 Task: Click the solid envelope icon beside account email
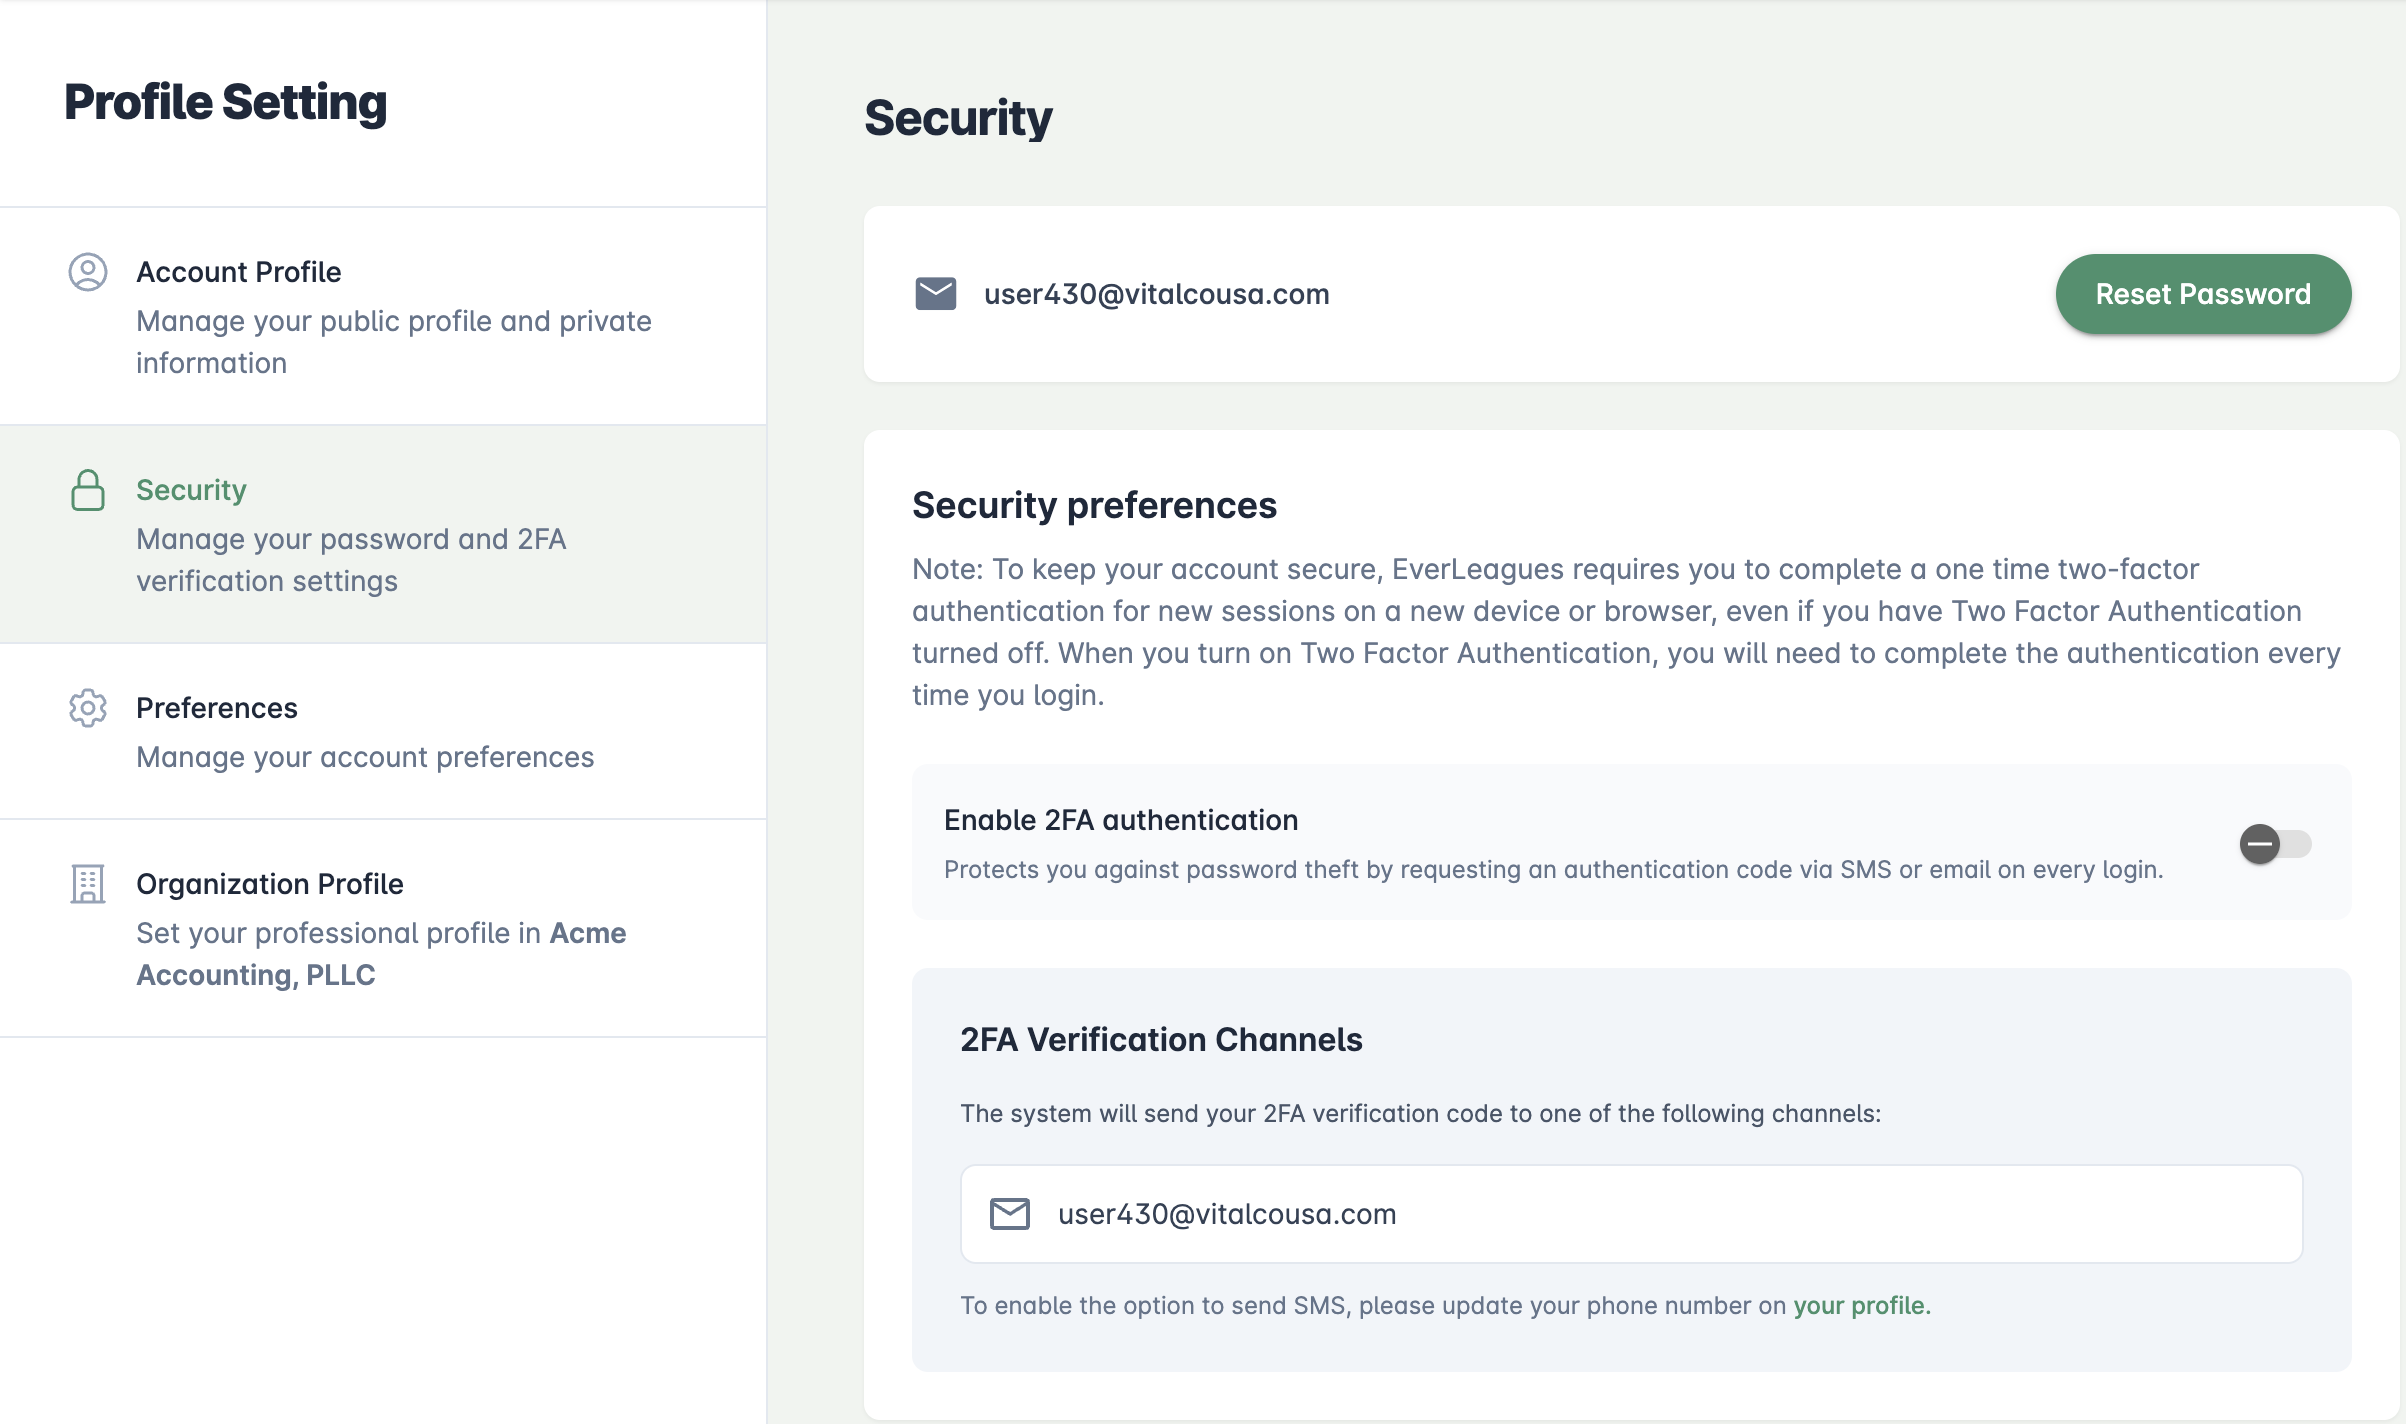coord(935,294)
